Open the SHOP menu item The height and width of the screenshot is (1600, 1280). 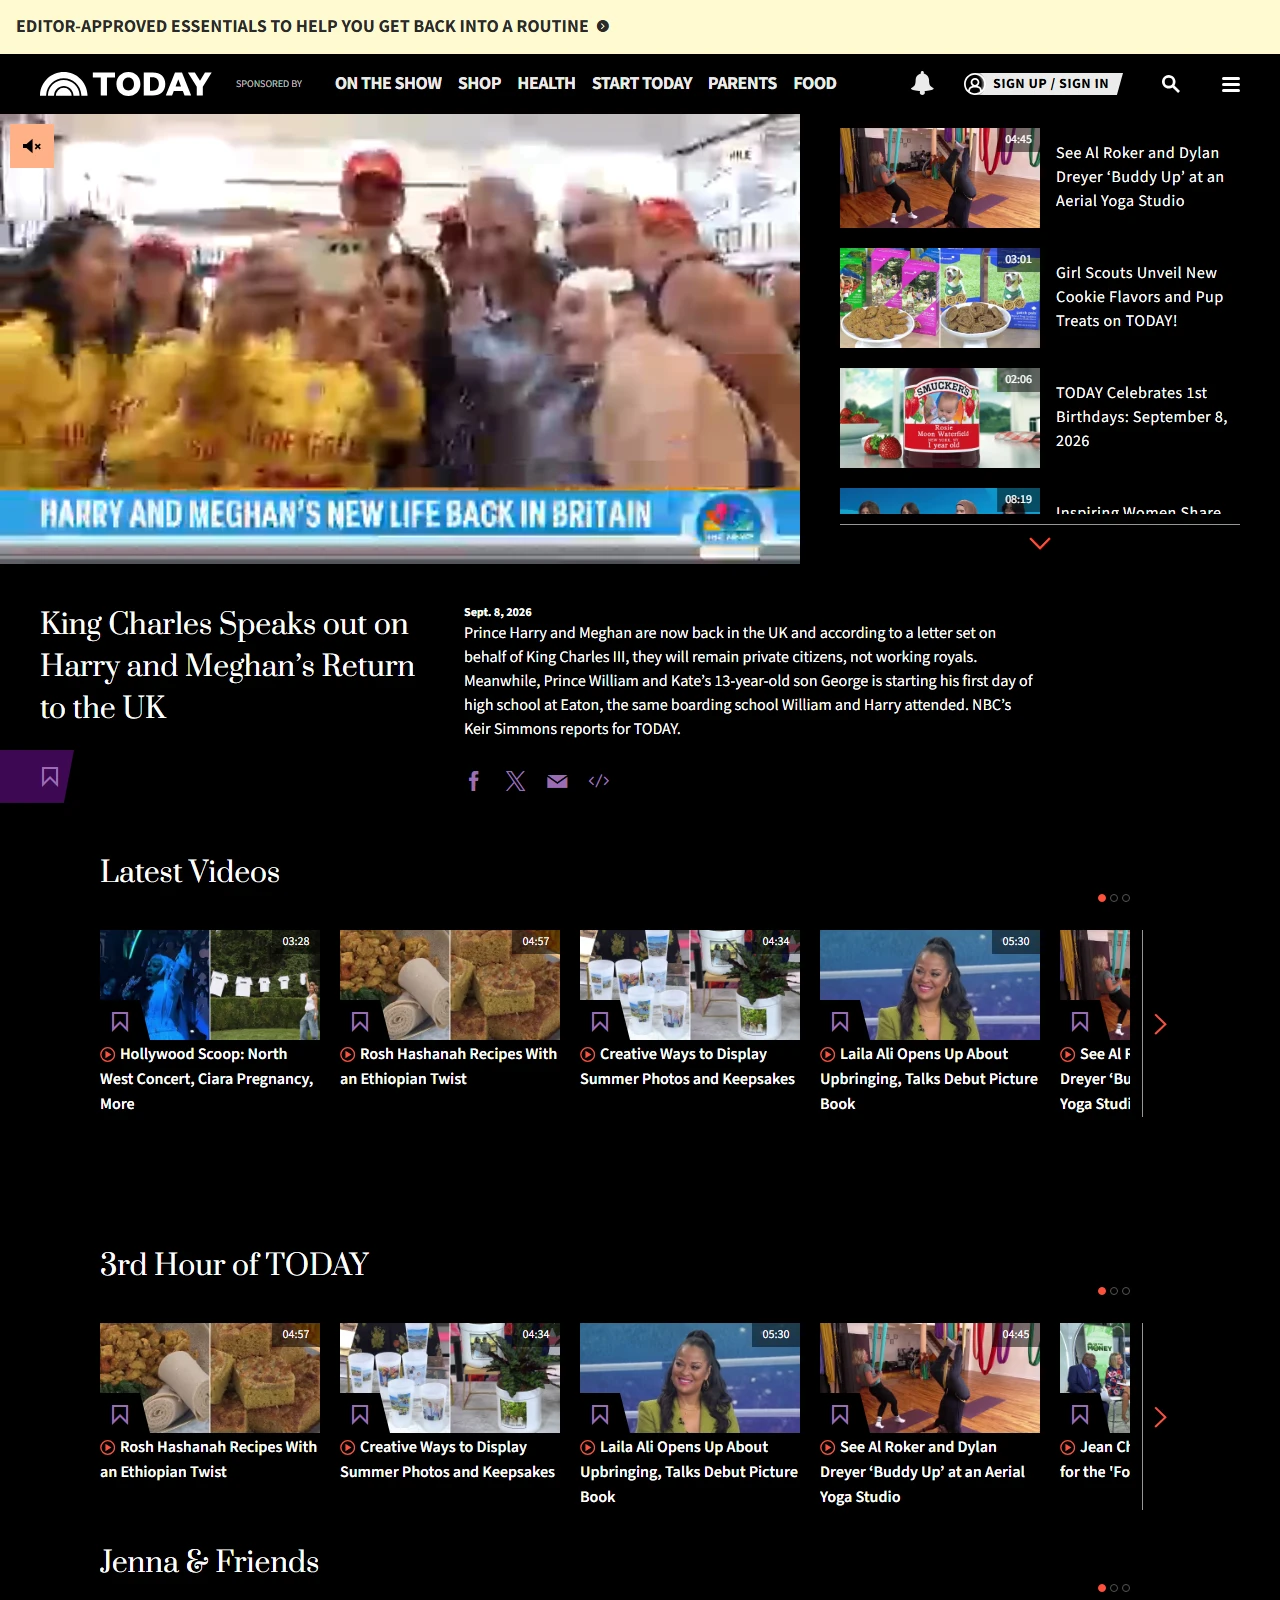point(479,84)
